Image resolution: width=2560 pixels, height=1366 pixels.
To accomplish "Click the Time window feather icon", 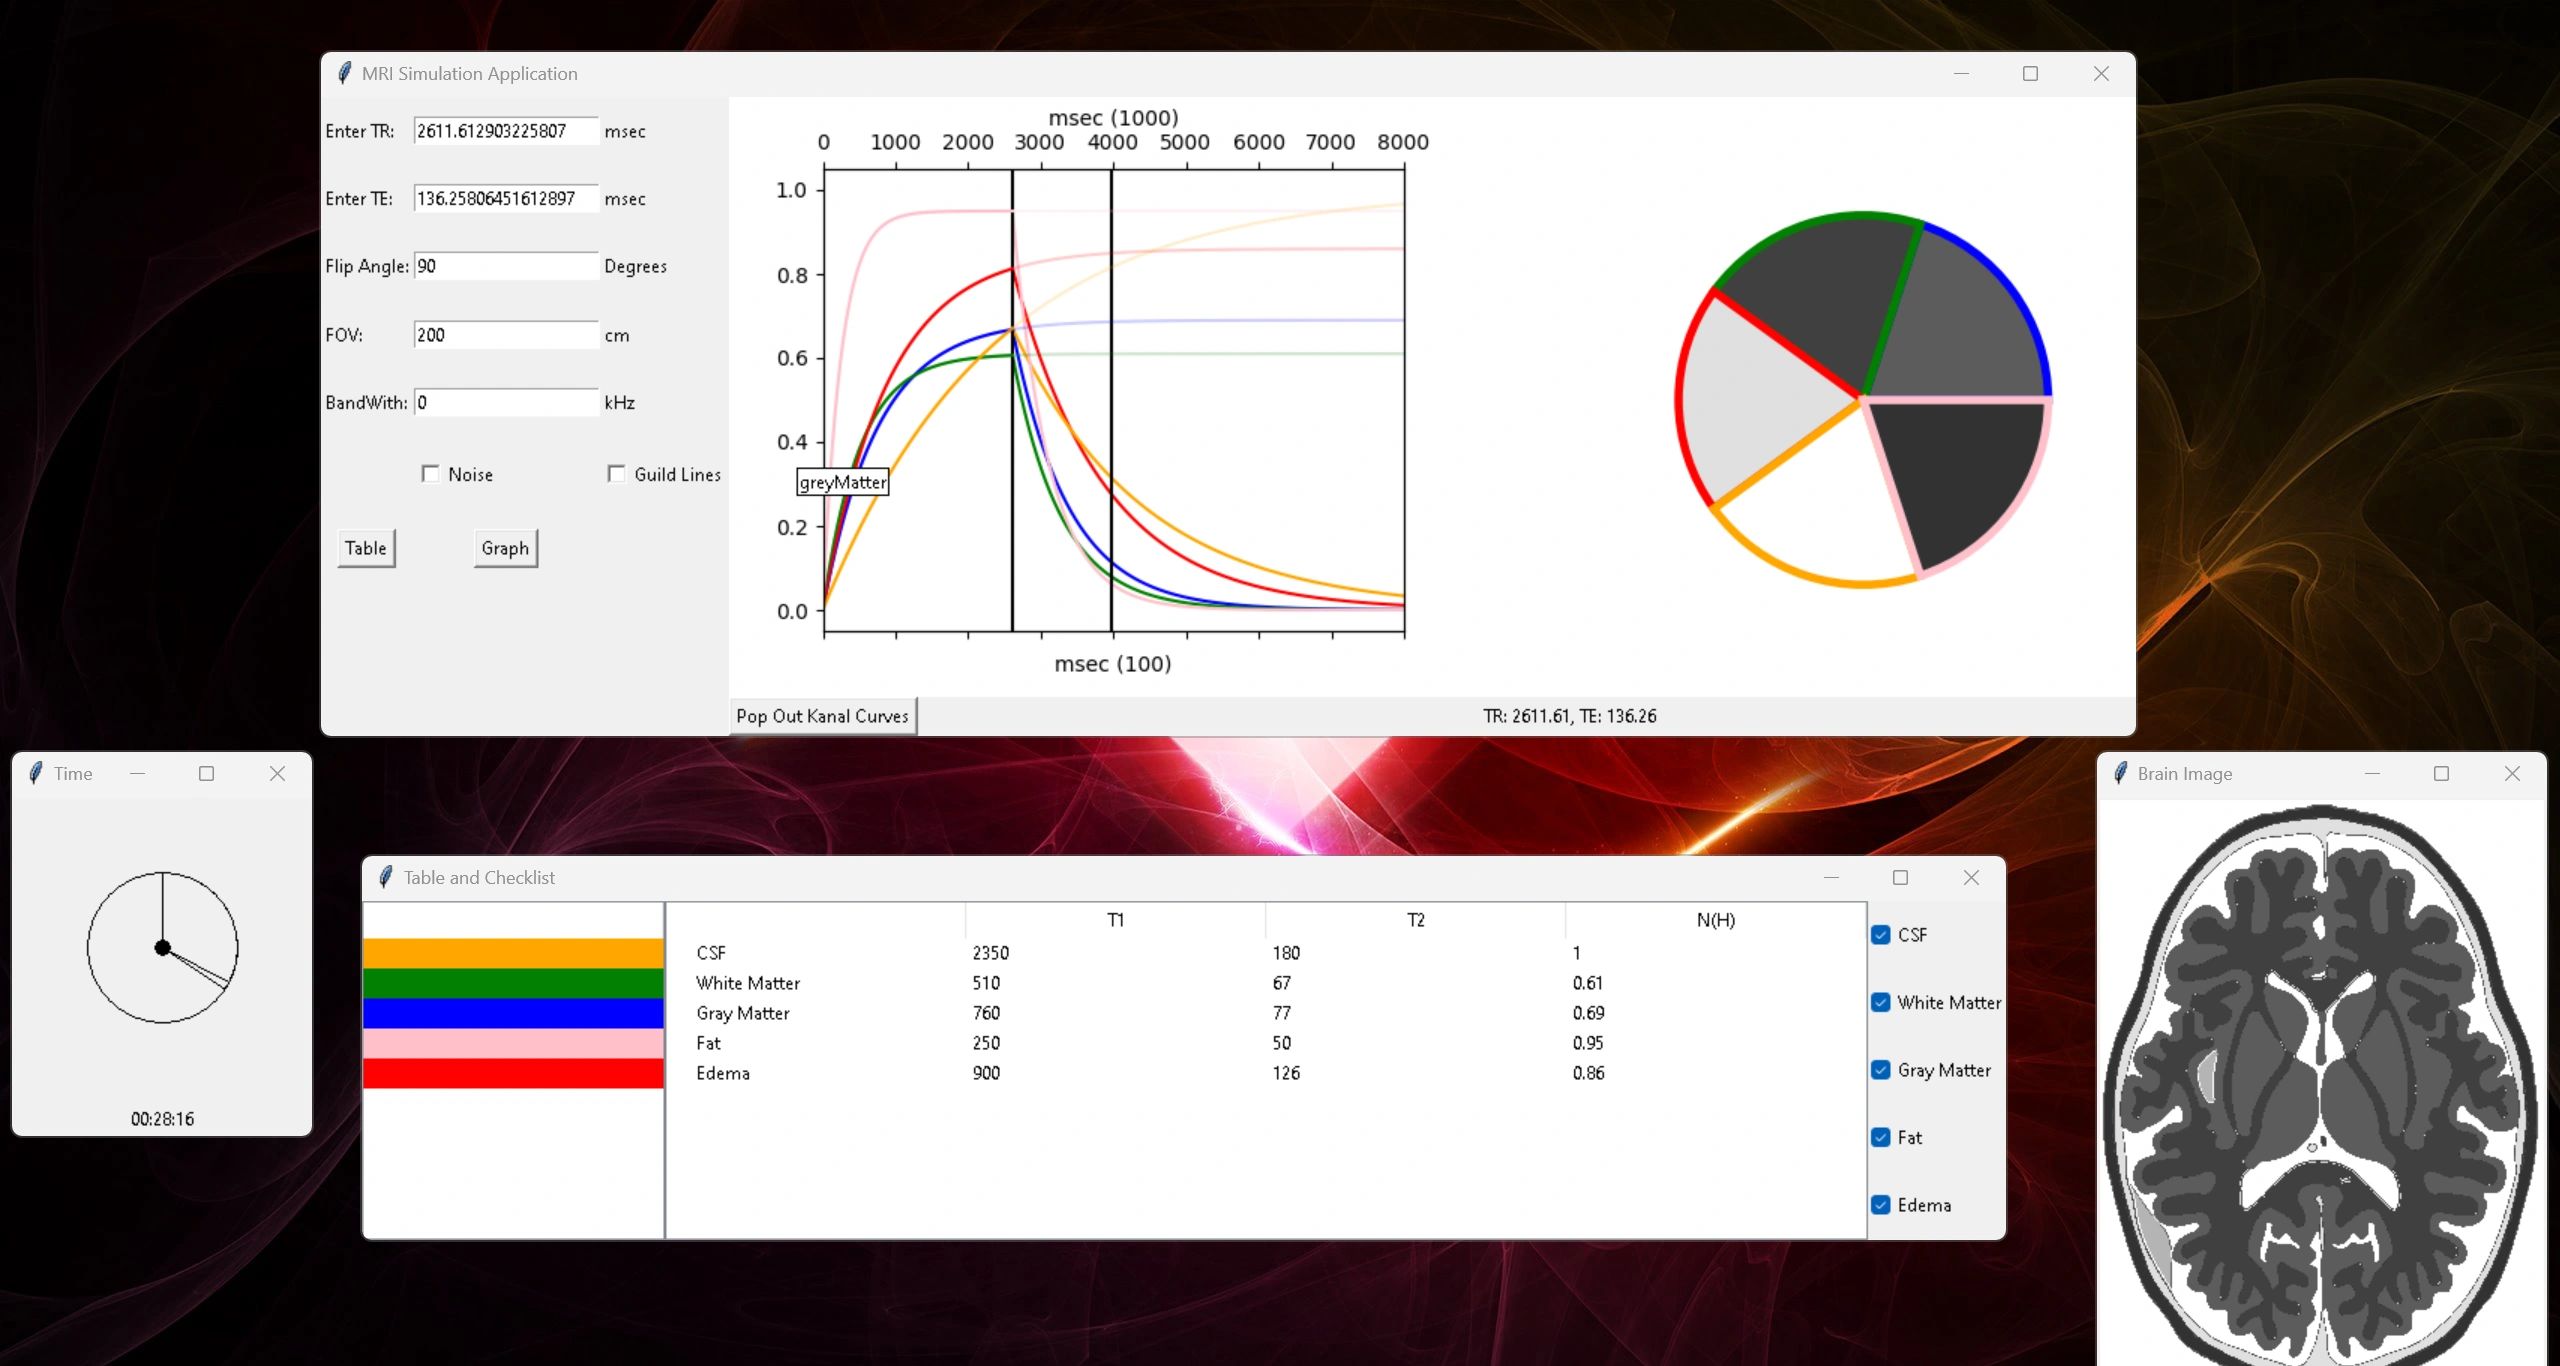I will pyautogui.click(x=36, y=773).
